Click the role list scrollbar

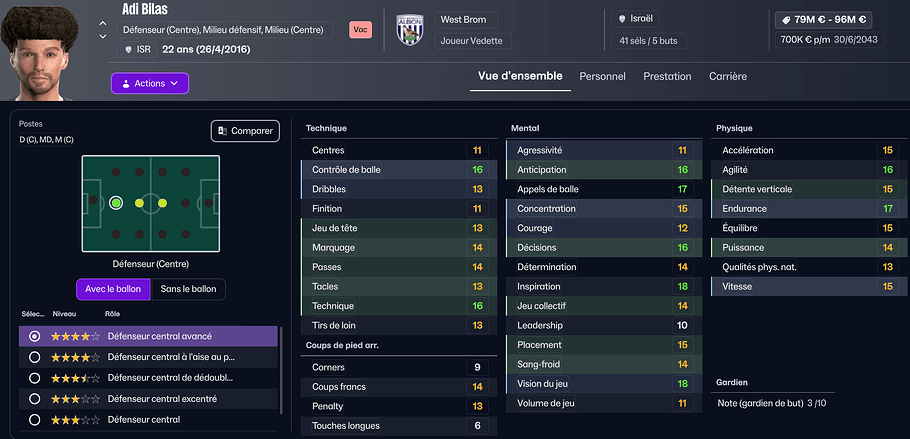pos(281,370)
